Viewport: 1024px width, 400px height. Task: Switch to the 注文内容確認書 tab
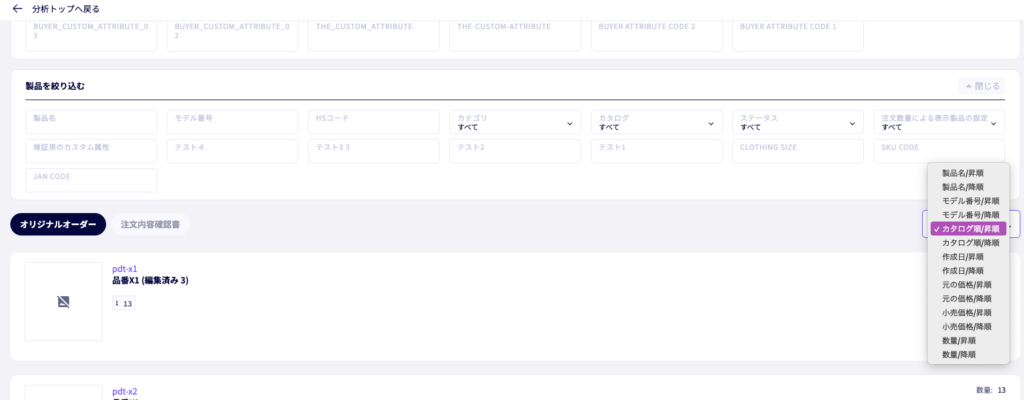[150, 224]
